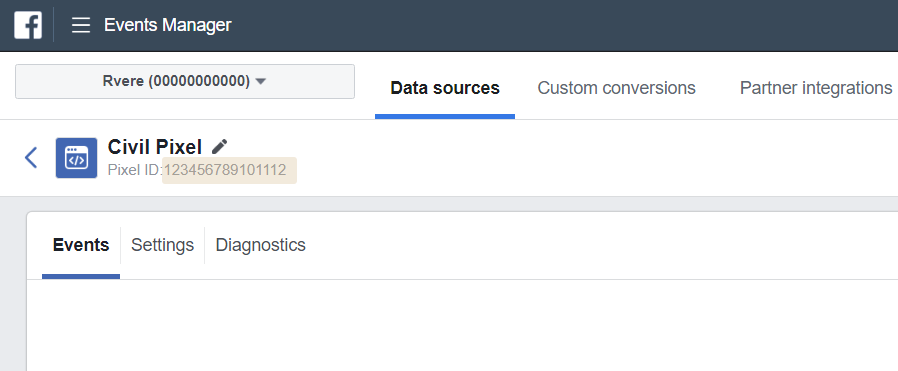
Task: Click the Civil Pixel name heading
Action: click(155, 147)
